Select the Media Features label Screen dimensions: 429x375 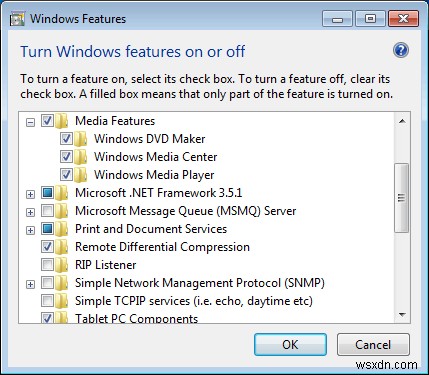coord(115,121)
